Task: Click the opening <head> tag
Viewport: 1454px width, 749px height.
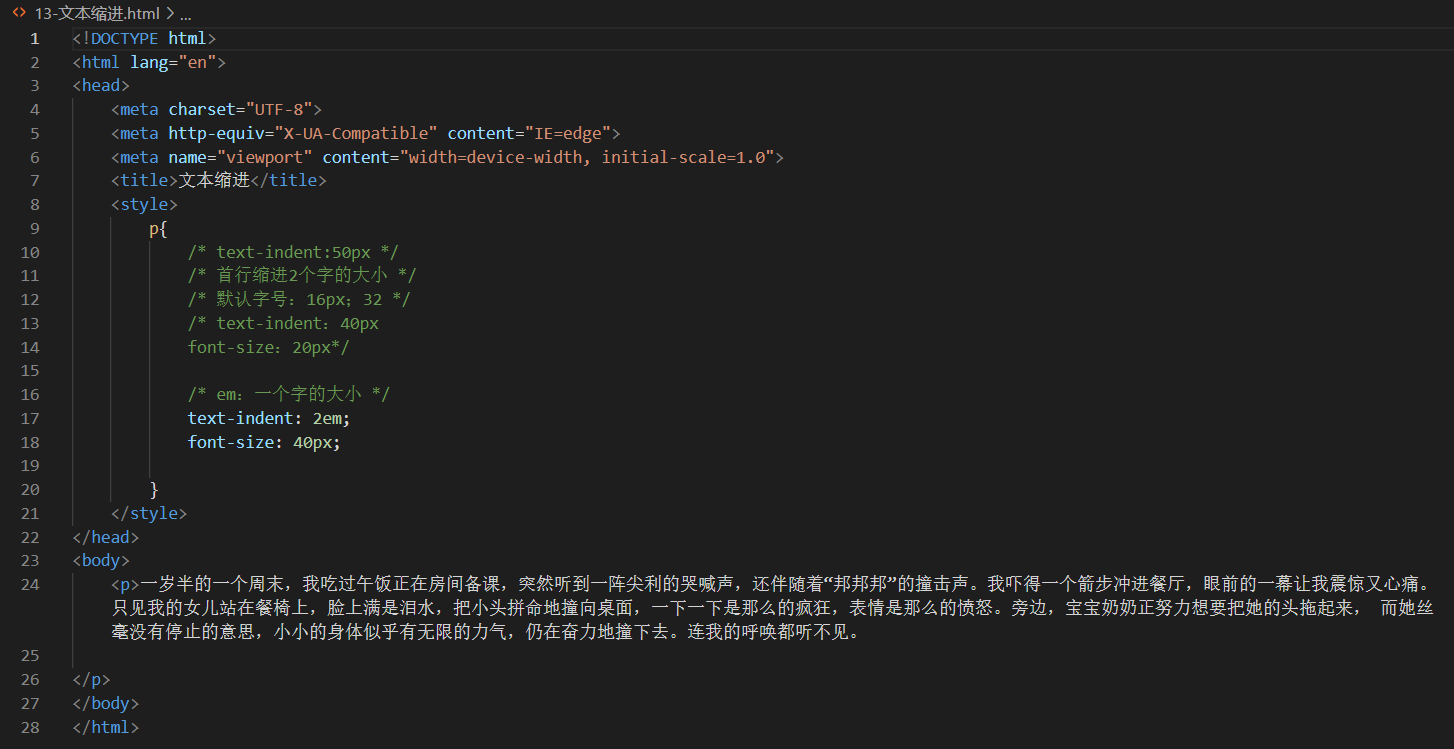Action: pyautogui.click(x=101, y=85)
